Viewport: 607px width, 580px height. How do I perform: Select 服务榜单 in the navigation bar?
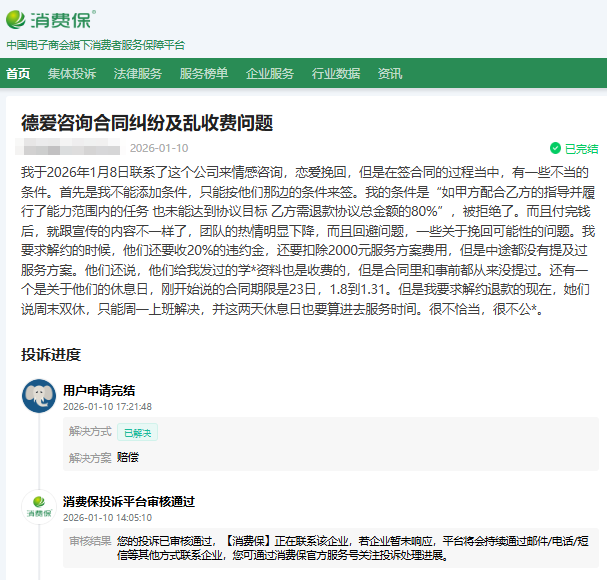pyautogui.click(x=204, y=73)
